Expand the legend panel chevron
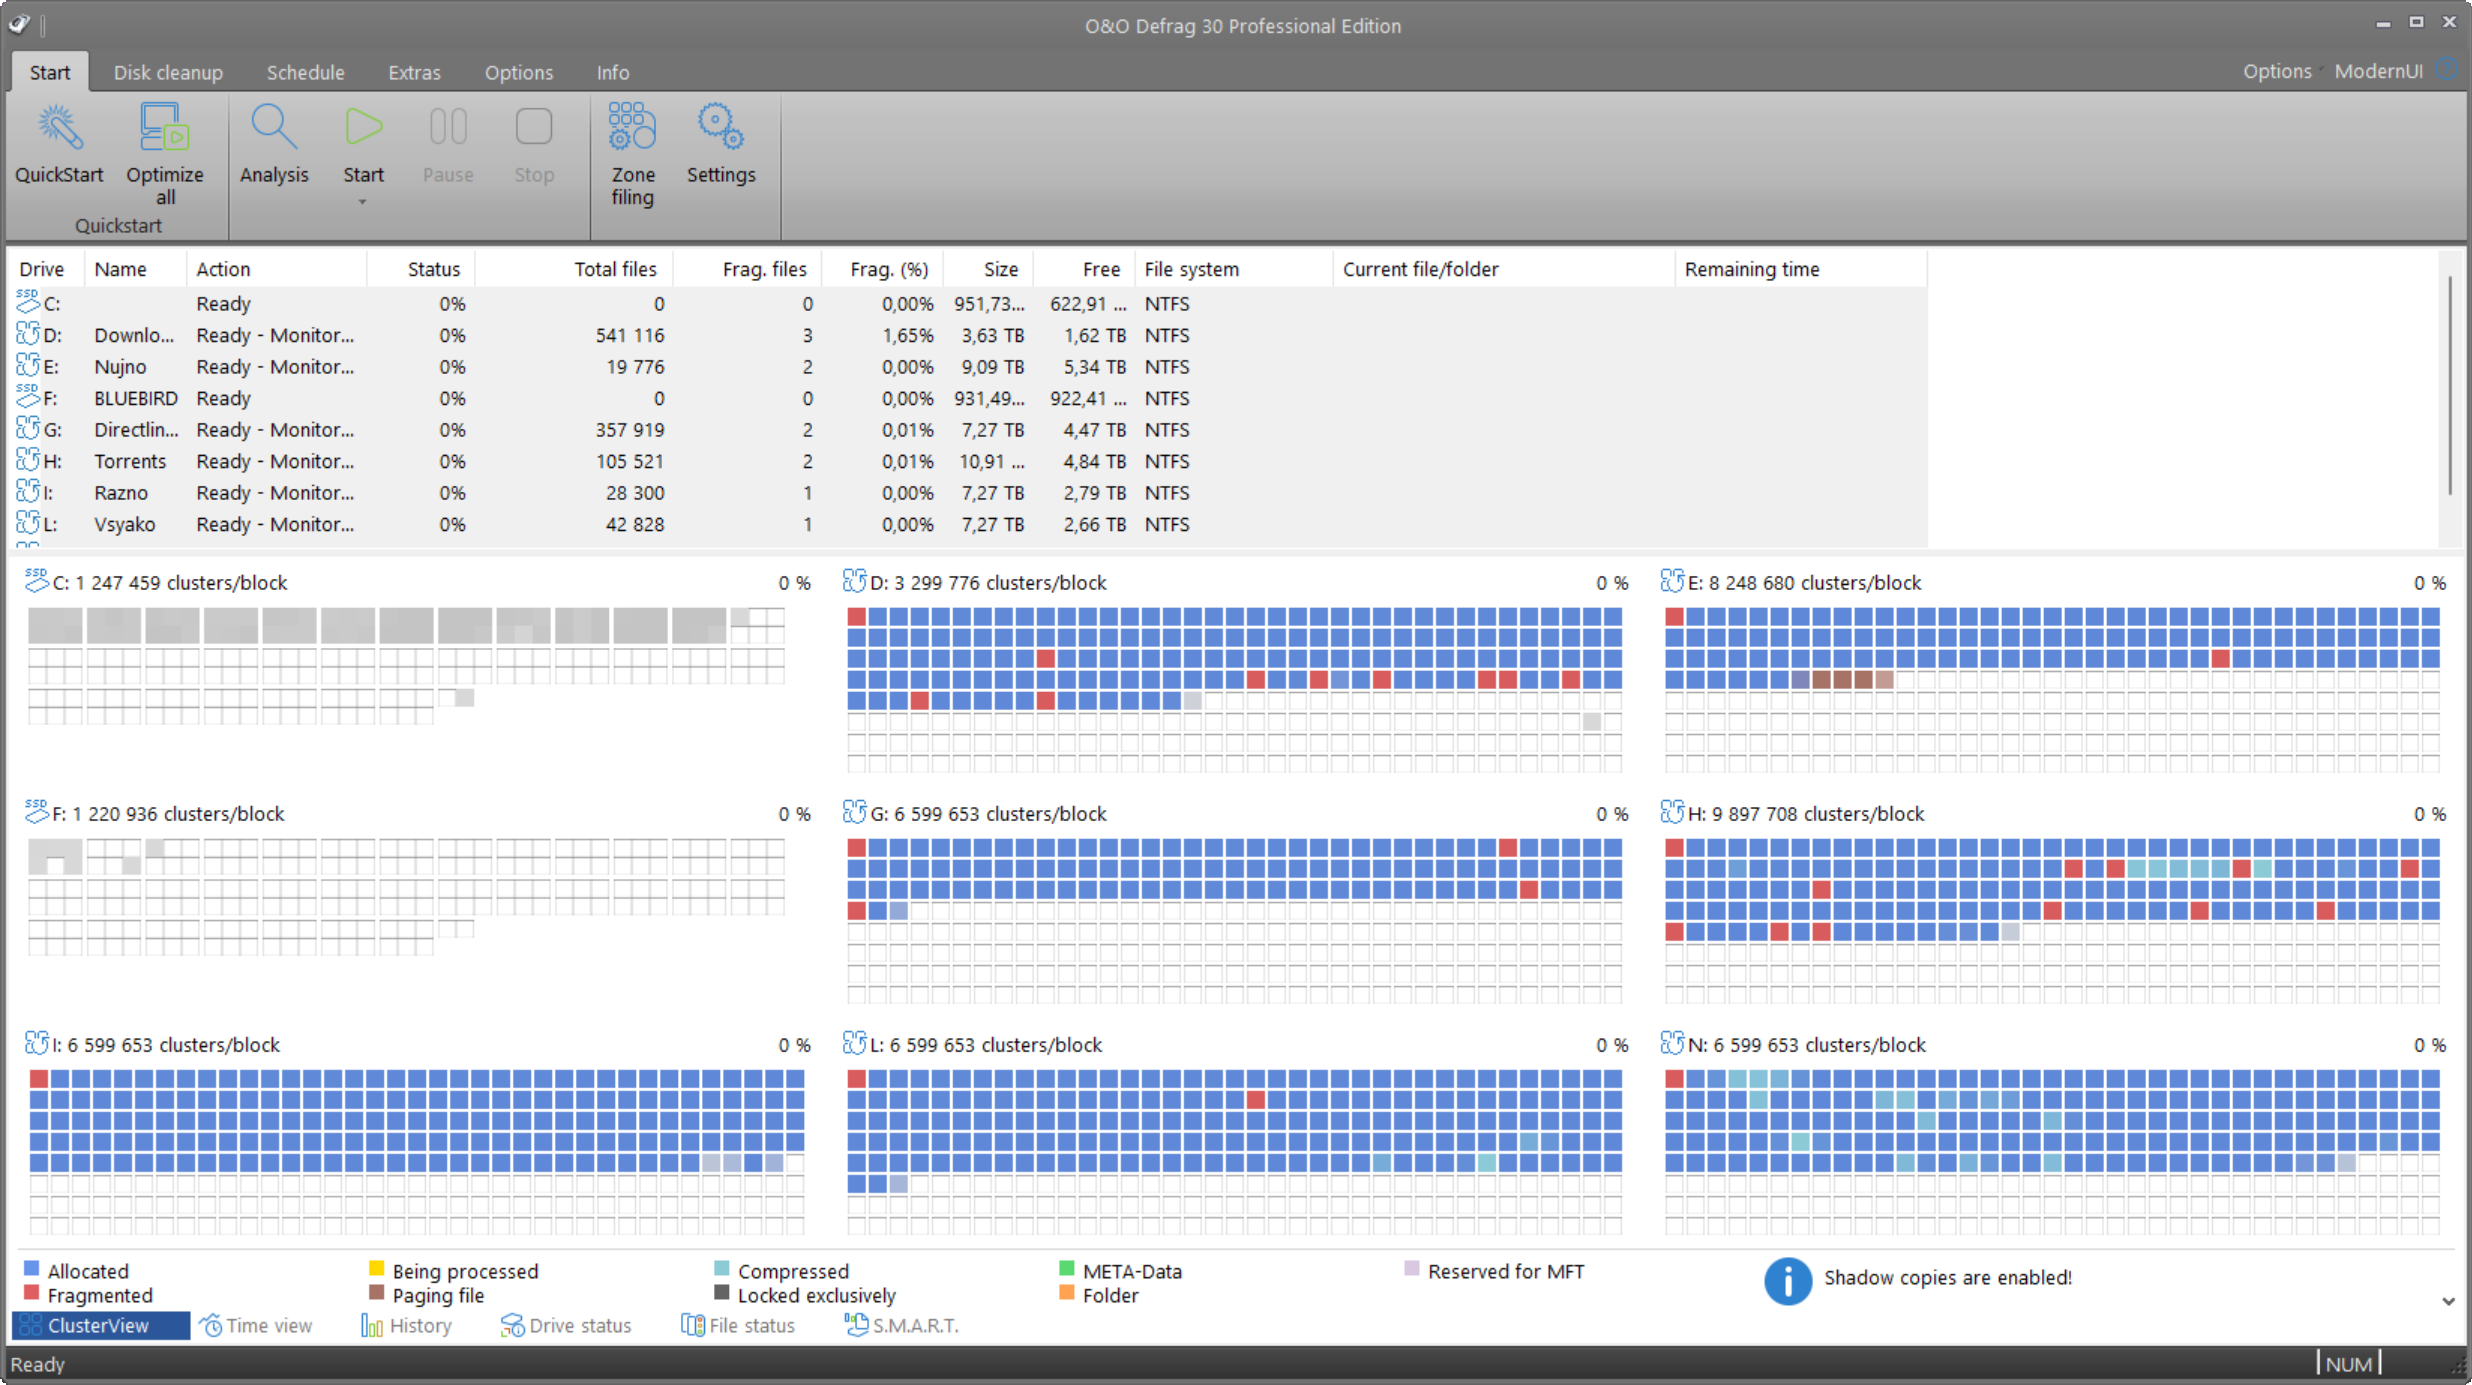This screenshot has width=2472, height=1385. pyautogui.click(x=2447, y=1301)
